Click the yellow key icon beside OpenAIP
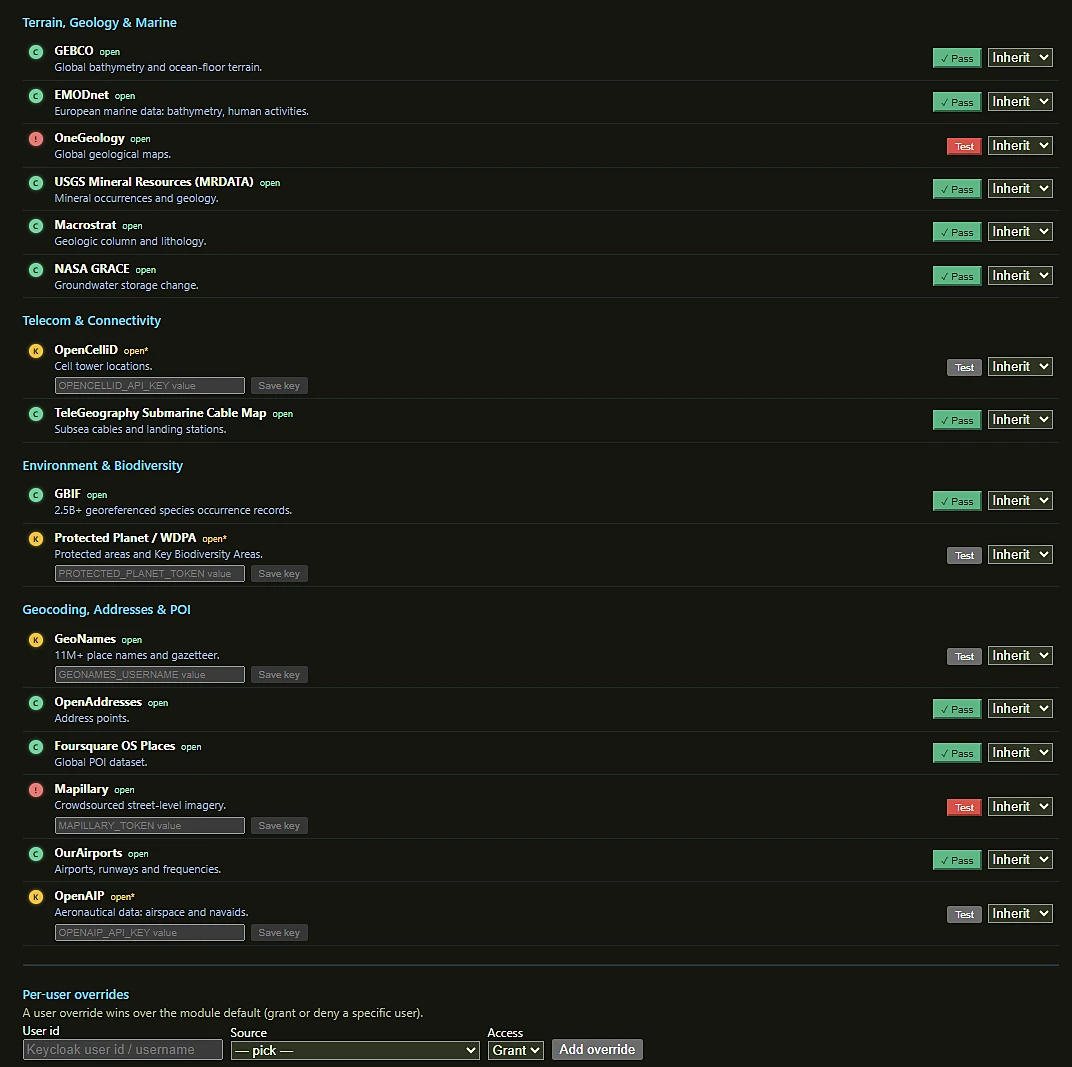The height and width of the screenshot is (1067, 1072). pyautogui.click(x=36, y=897)
